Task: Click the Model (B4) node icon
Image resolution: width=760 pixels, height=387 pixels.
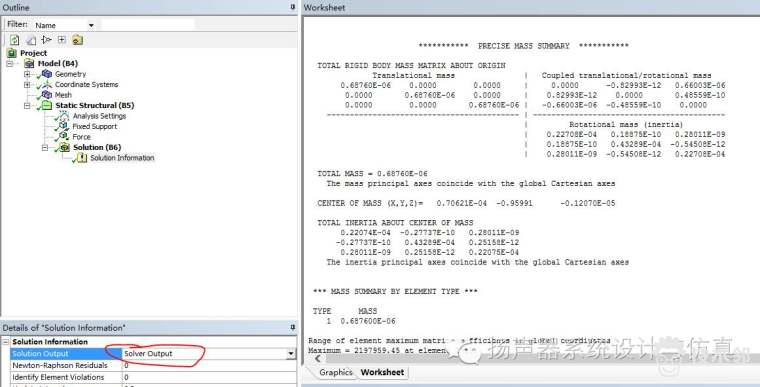Action: tap(30, 64)
